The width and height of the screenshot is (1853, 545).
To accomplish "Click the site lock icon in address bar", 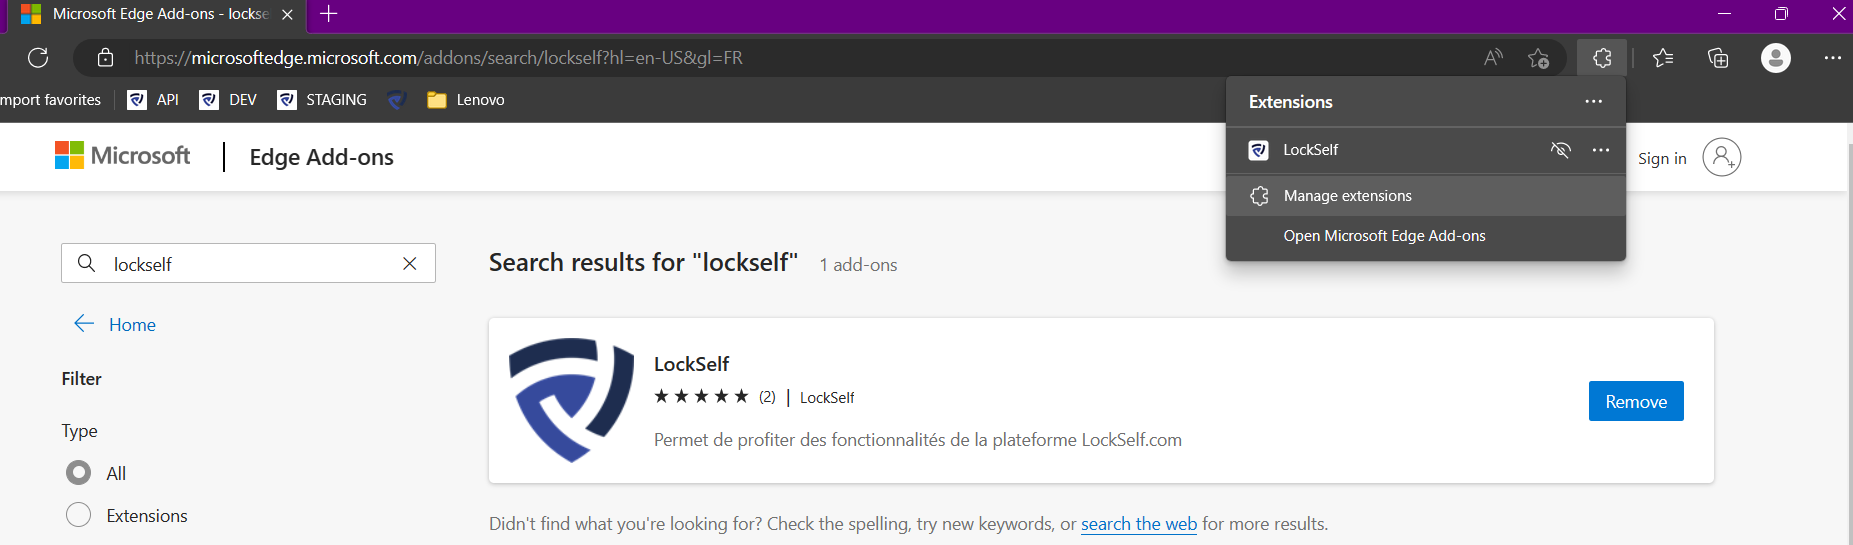I will [105, 58].
